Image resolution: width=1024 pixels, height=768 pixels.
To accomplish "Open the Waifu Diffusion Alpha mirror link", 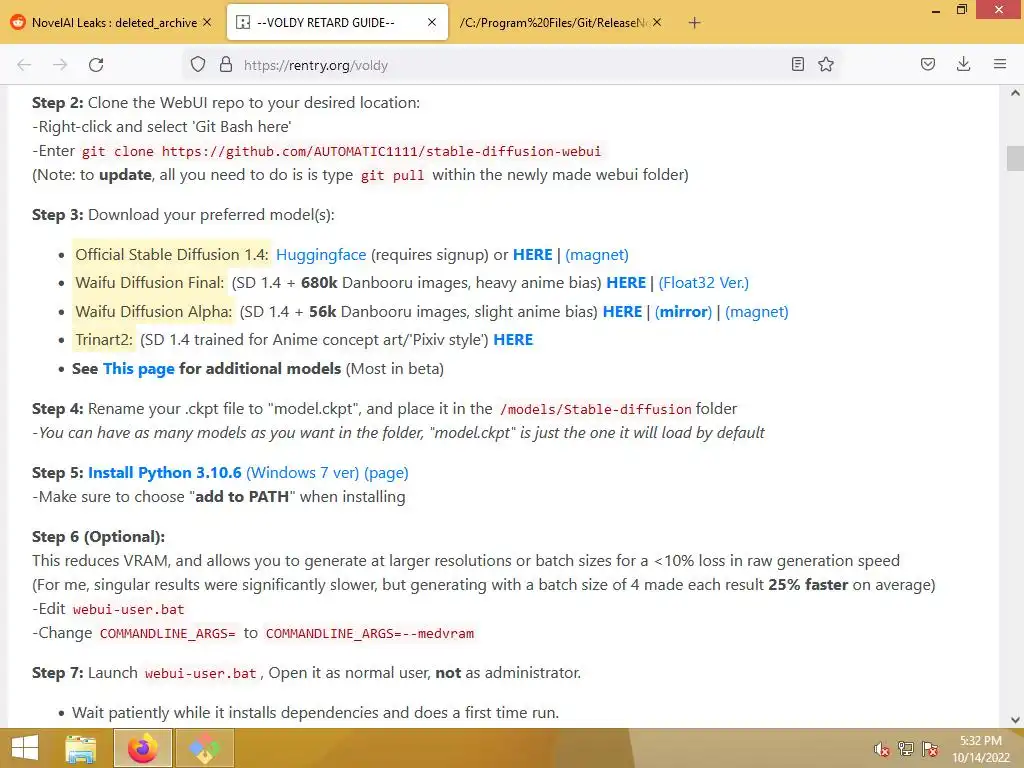I will [x=683, y=312].
